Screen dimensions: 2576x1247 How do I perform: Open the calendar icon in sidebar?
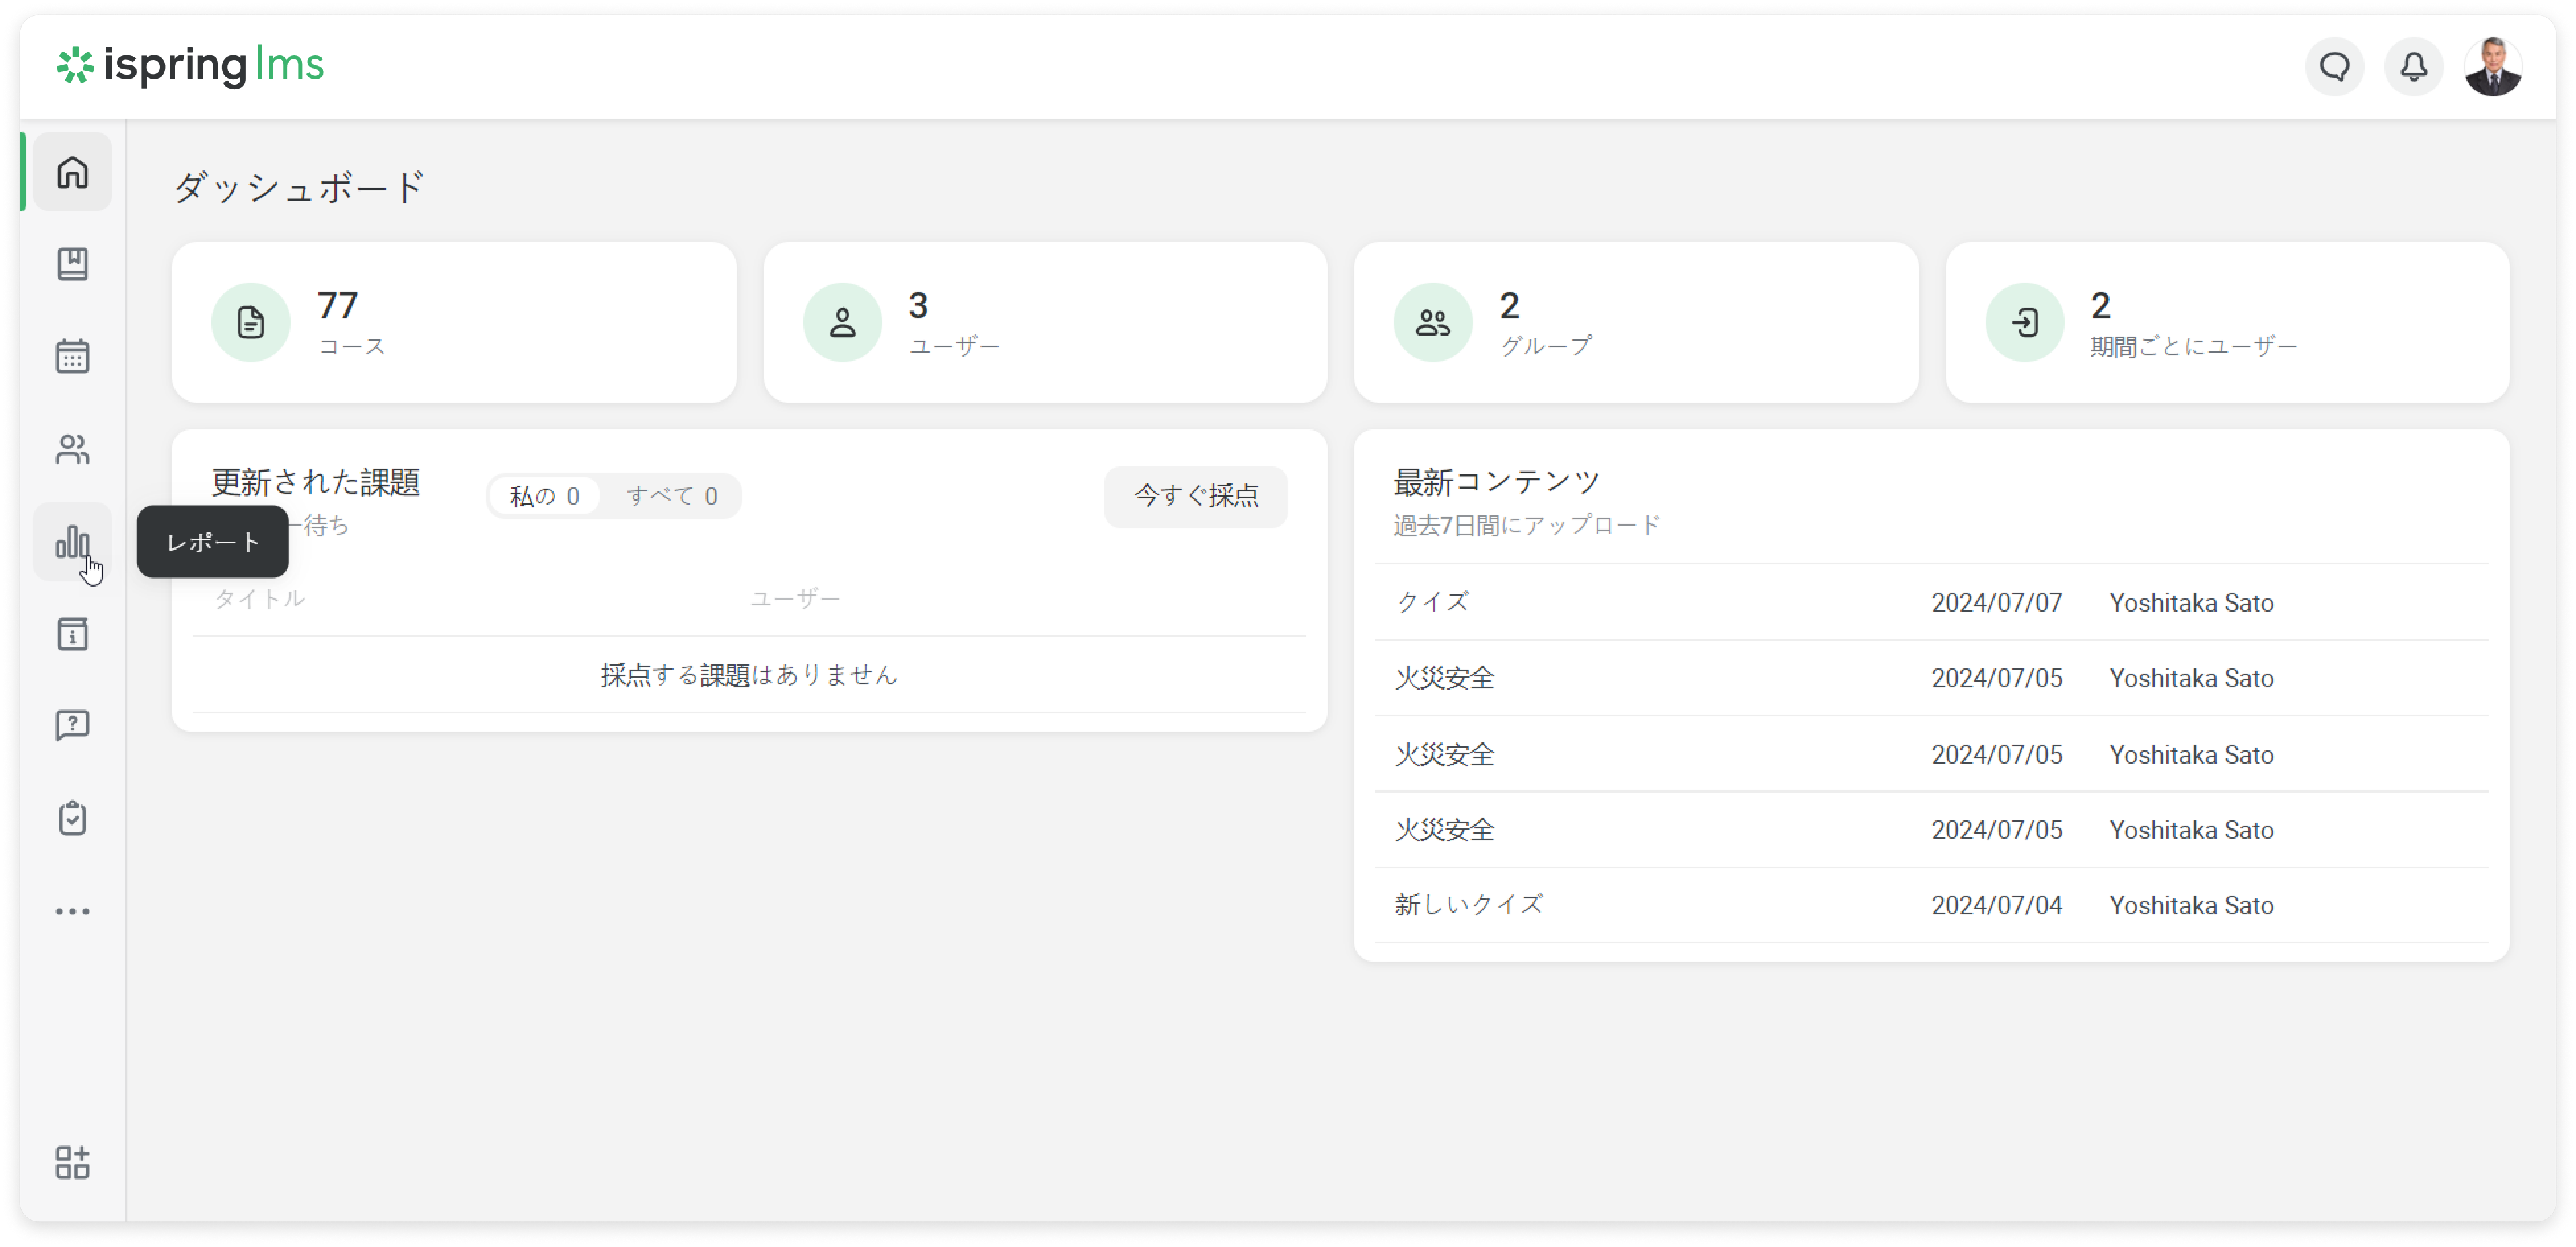click(72, 356)
